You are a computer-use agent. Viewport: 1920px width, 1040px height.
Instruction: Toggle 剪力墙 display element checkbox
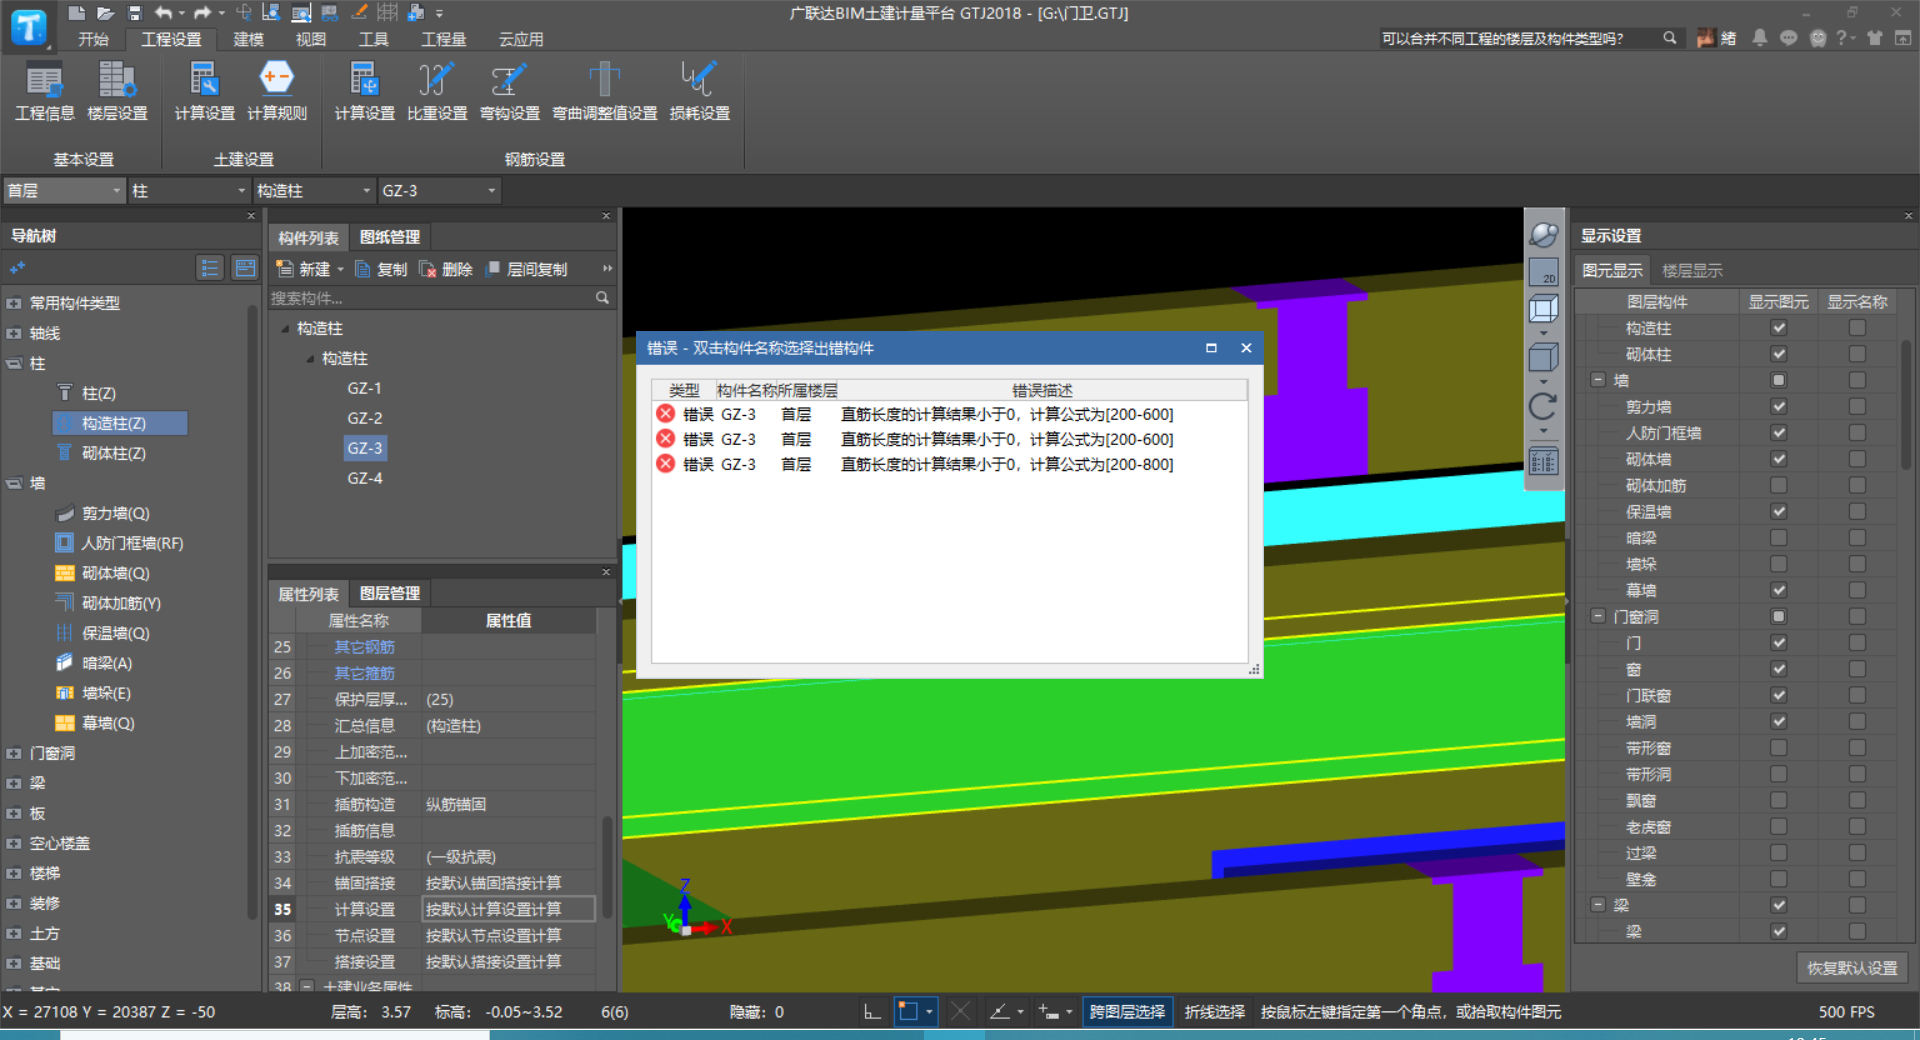(1778, 406)
